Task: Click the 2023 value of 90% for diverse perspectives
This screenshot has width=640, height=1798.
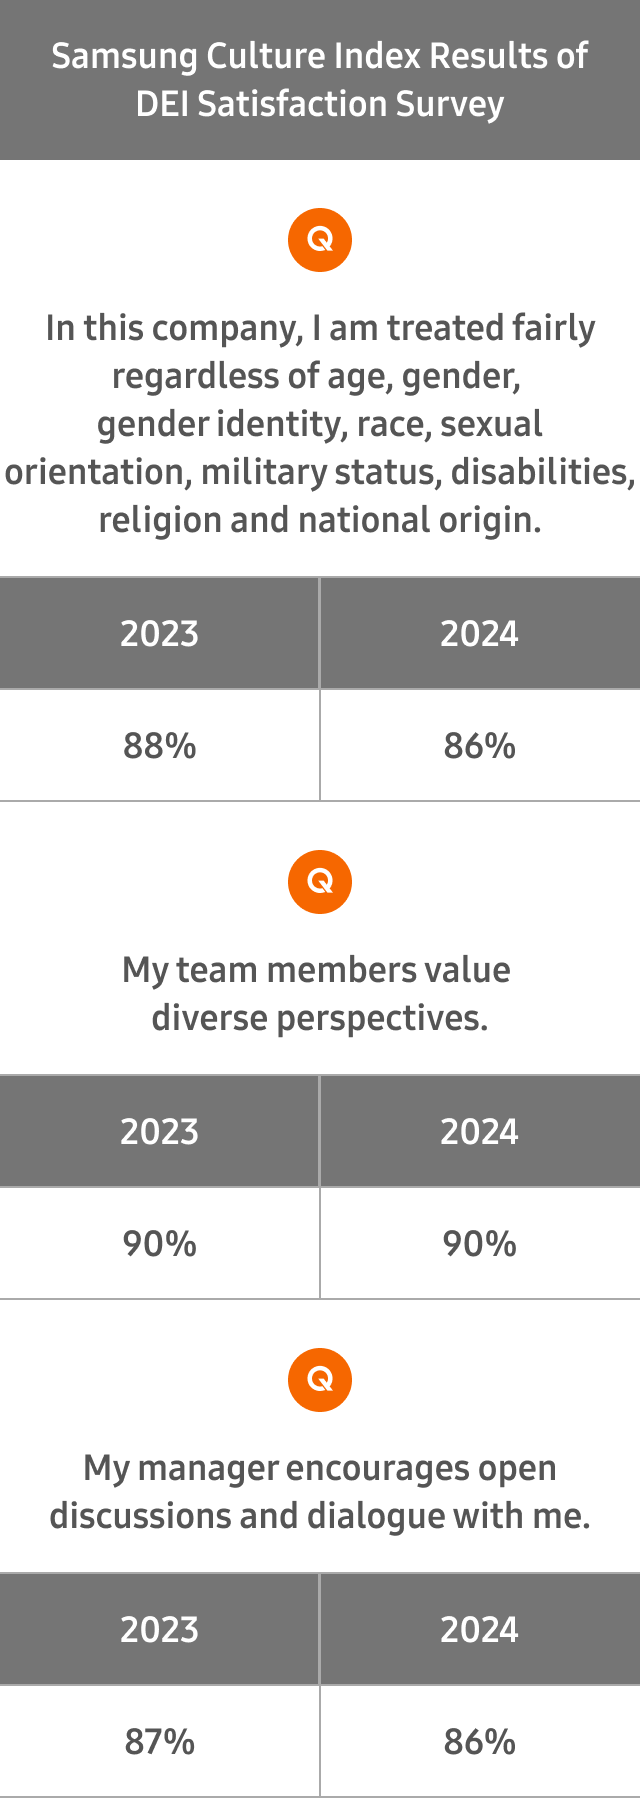Action: pos(160,1244)
